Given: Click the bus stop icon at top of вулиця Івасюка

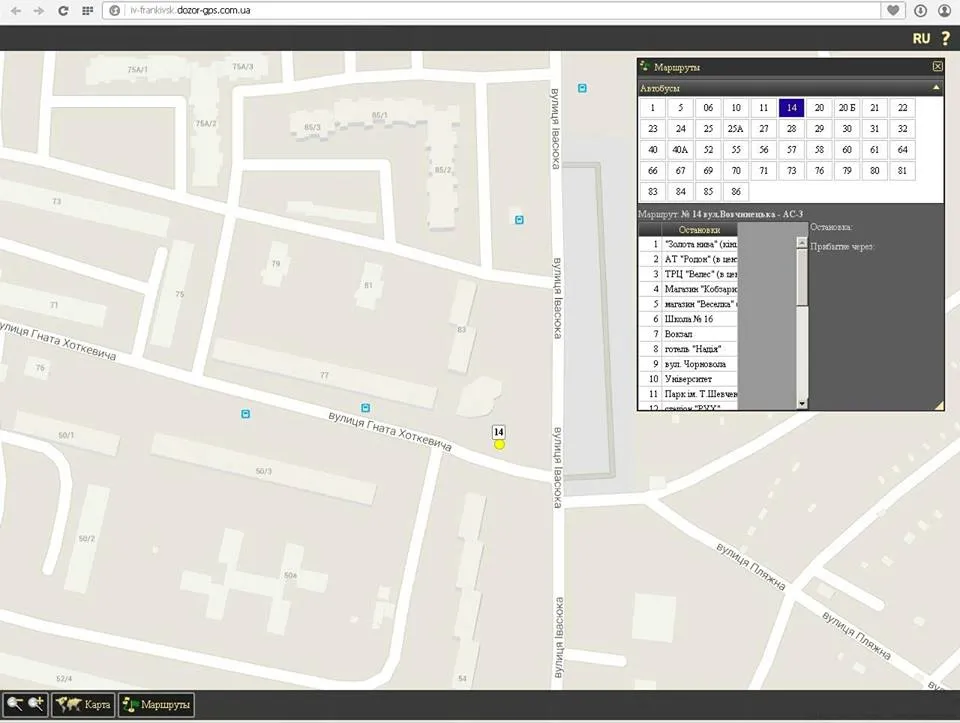Looking at the screenshot, I should click(582, 88).
